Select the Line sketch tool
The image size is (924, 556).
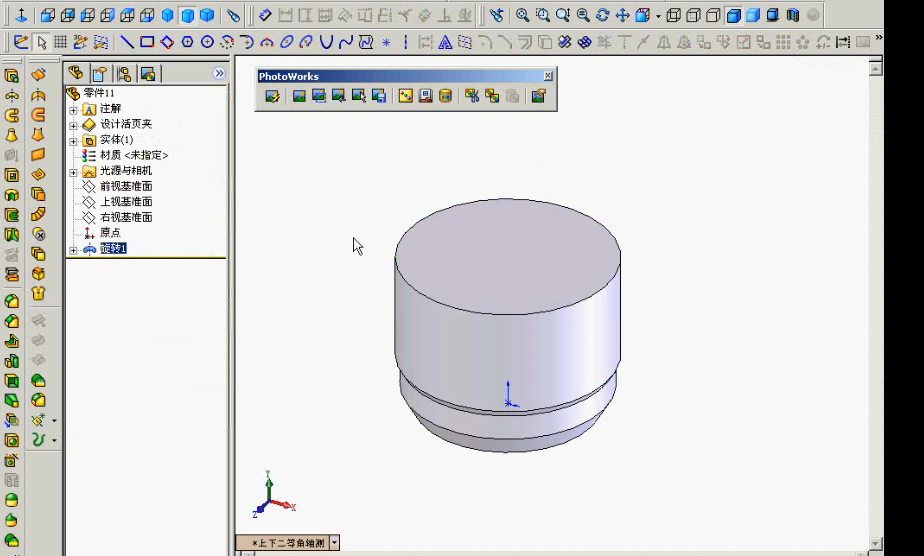(127, 42)
